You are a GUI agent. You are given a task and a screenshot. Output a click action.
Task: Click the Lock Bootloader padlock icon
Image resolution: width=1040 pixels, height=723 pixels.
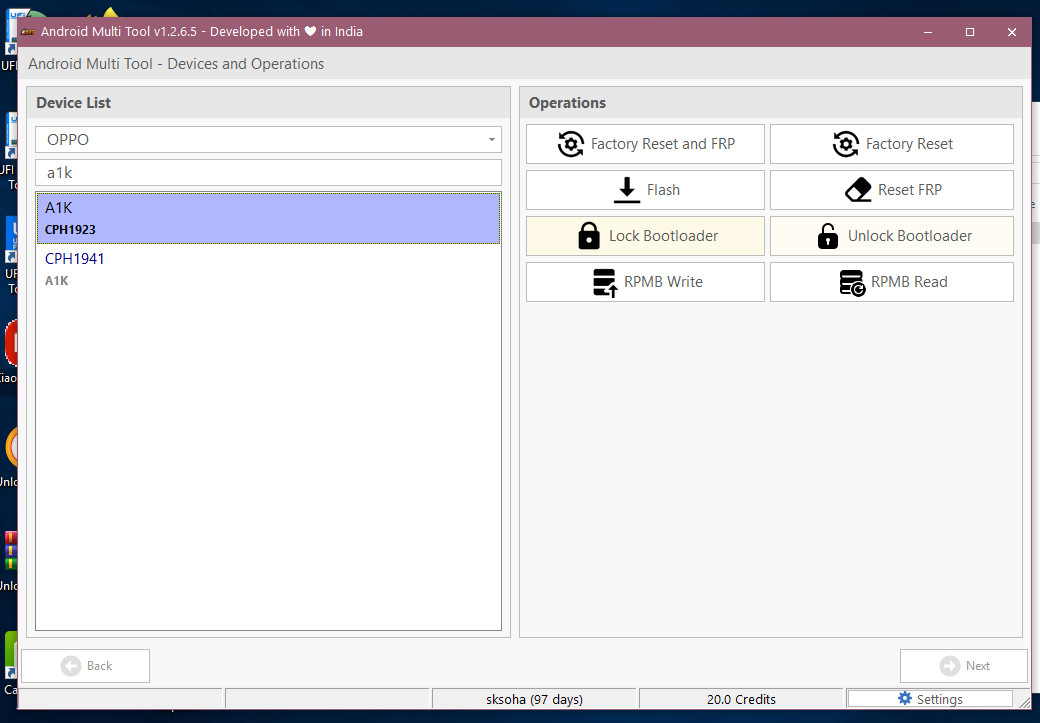point(589,236)
